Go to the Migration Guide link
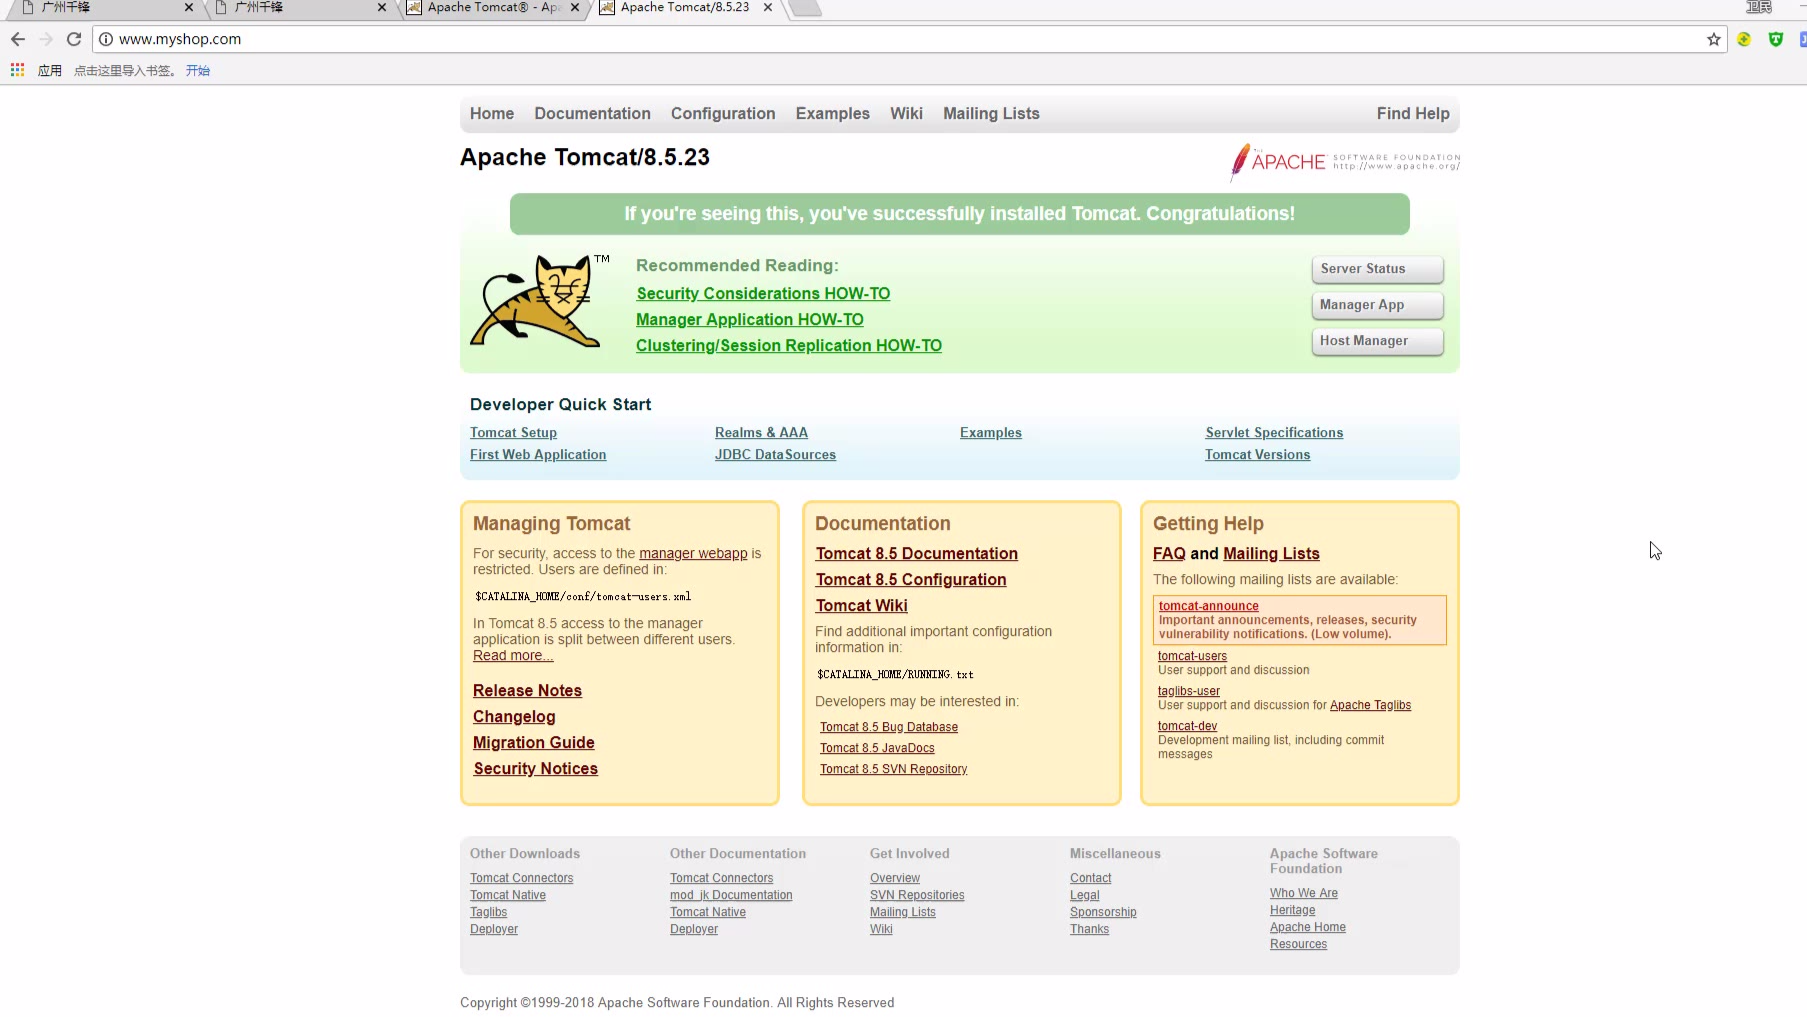Viewport: 1807px width, 1017px height. tap(533, 743)
